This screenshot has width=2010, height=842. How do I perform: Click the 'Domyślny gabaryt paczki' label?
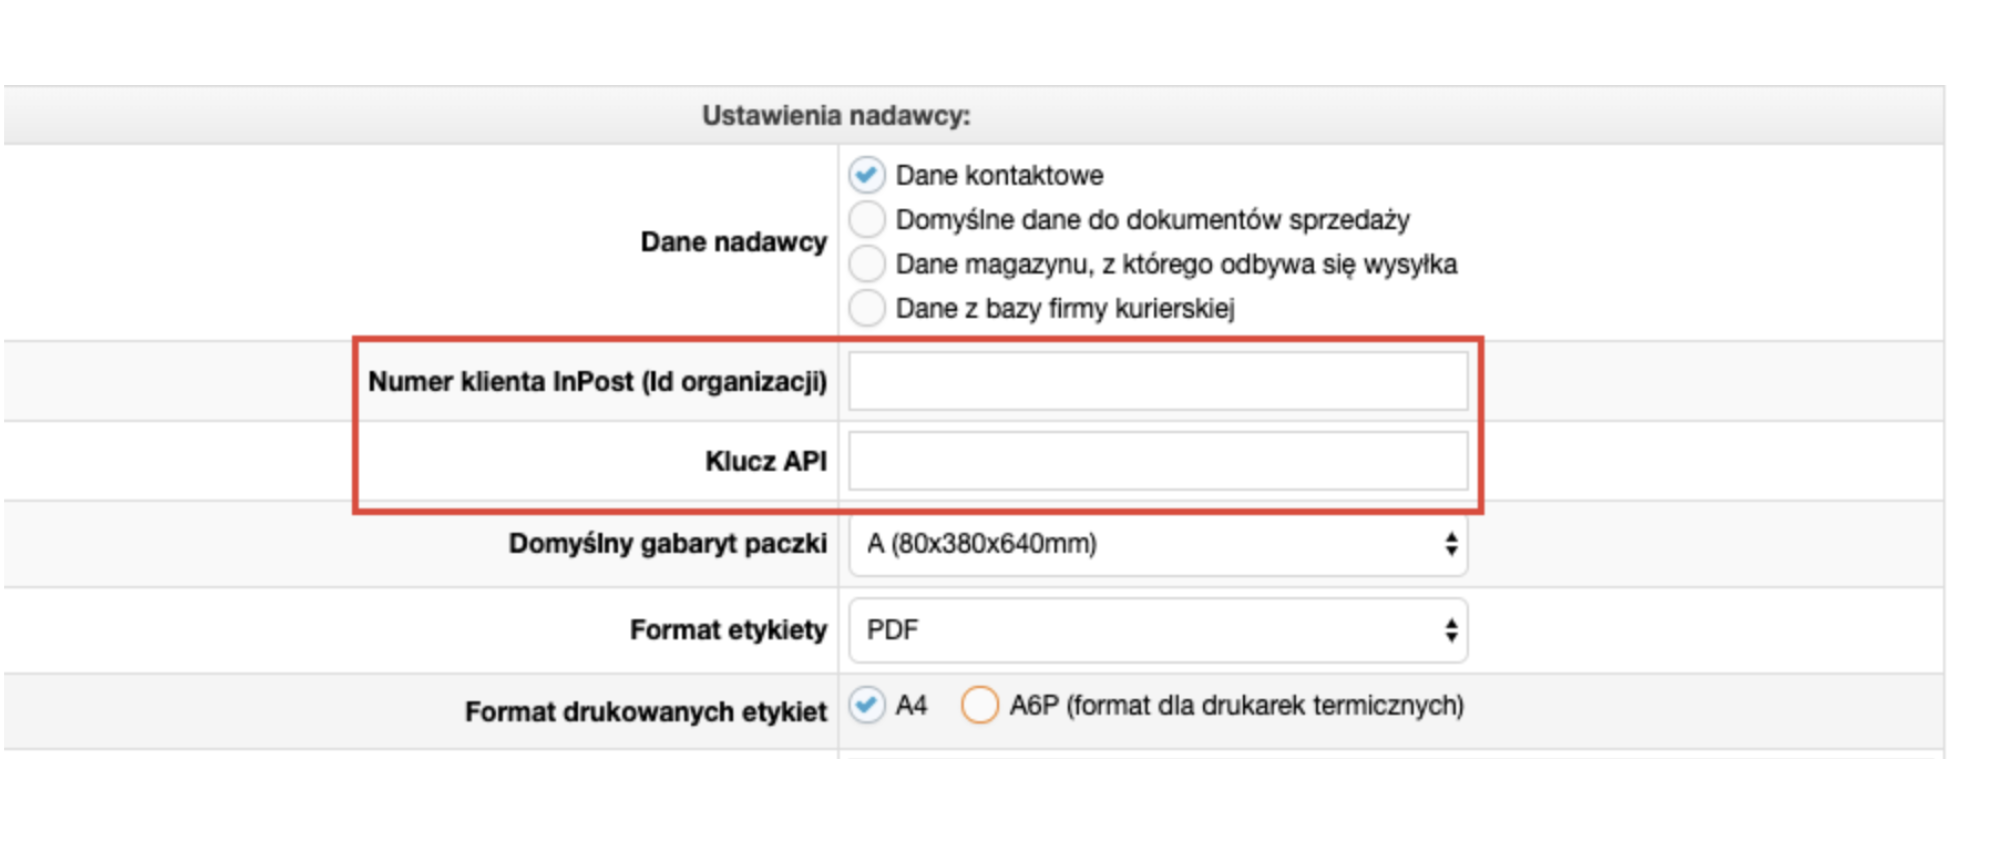tap(668, 544)
